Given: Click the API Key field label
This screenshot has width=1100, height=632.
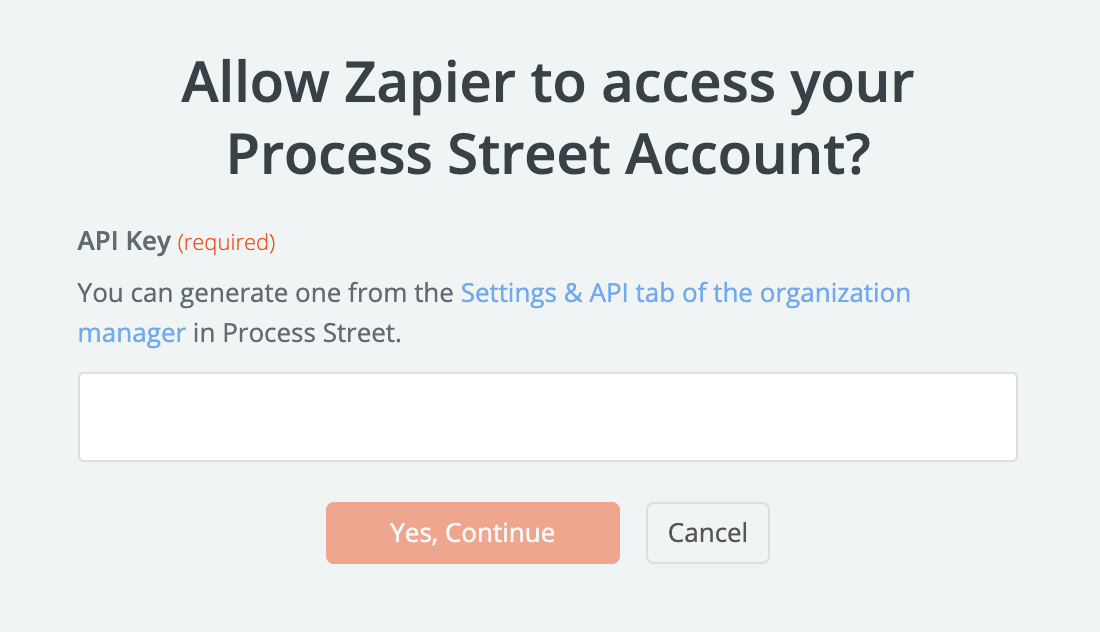Looking at the screenshot, I should pyautogui.click(x=124, y=242).
